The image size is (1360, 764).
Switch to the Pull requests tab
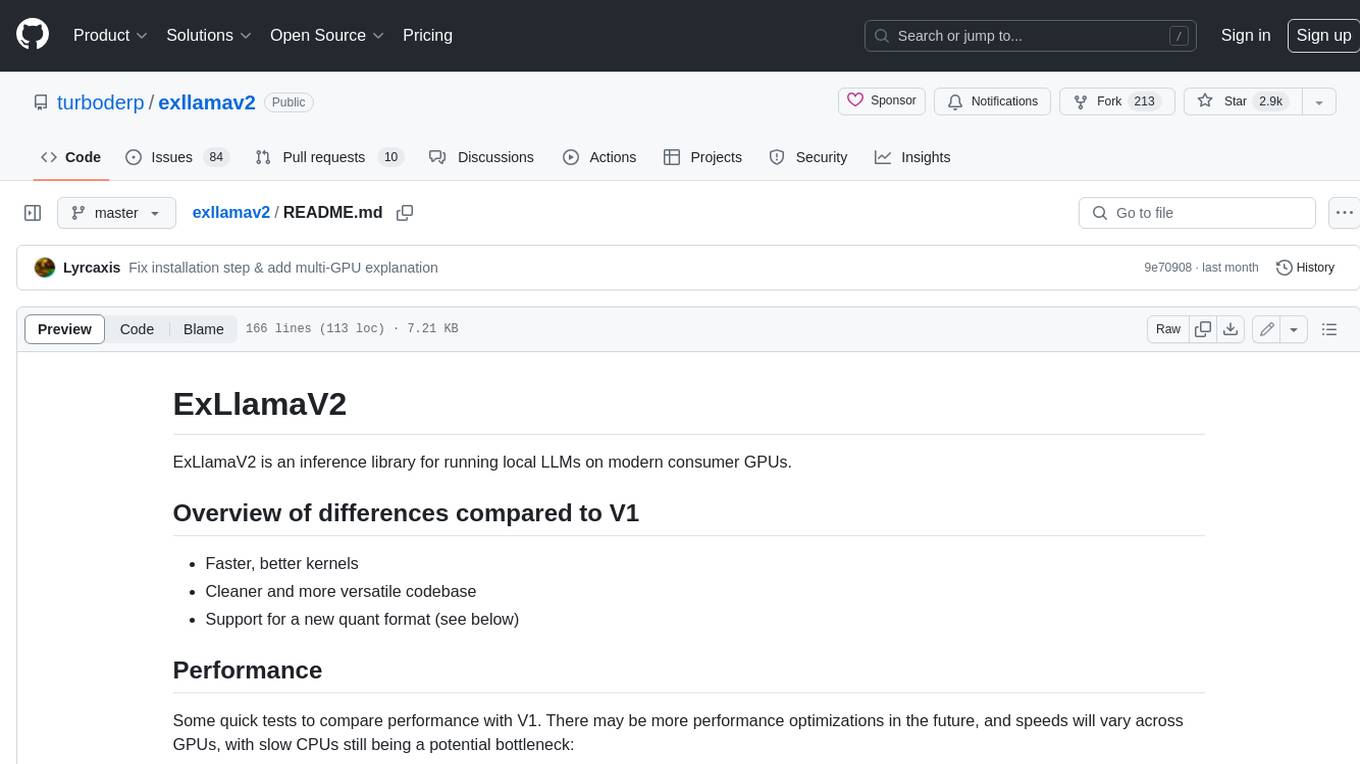(x=329, y=157)
